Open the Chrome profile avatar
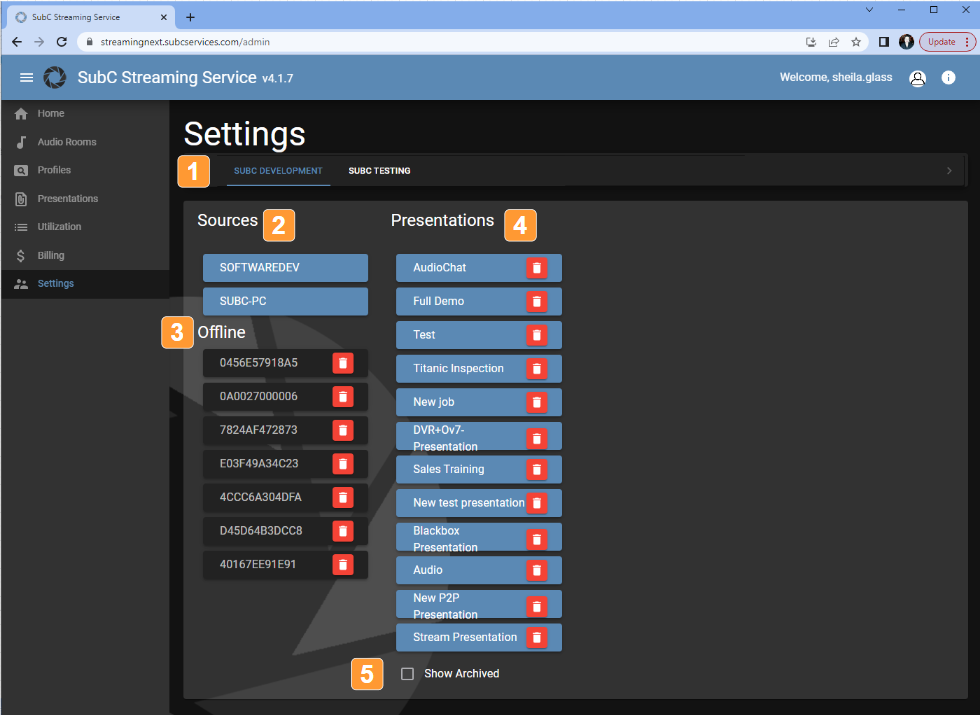980x715 pixels. (x=906, y=42)
